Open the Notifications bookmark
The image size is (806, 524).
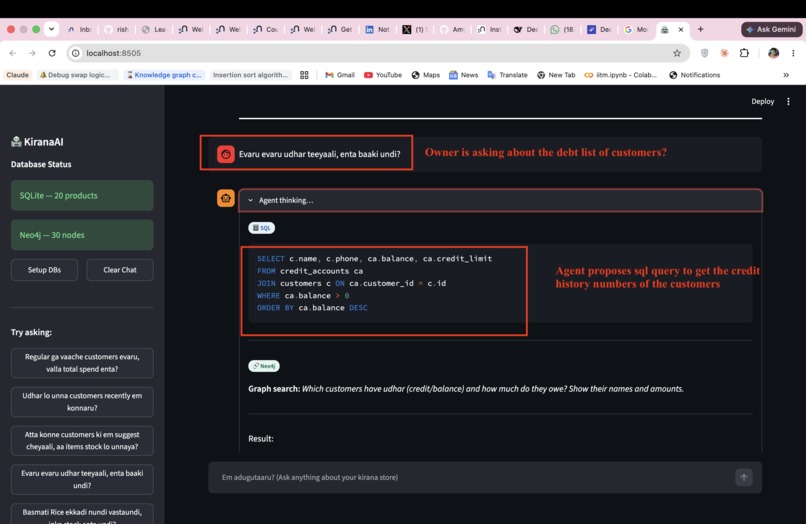(694, 75)
